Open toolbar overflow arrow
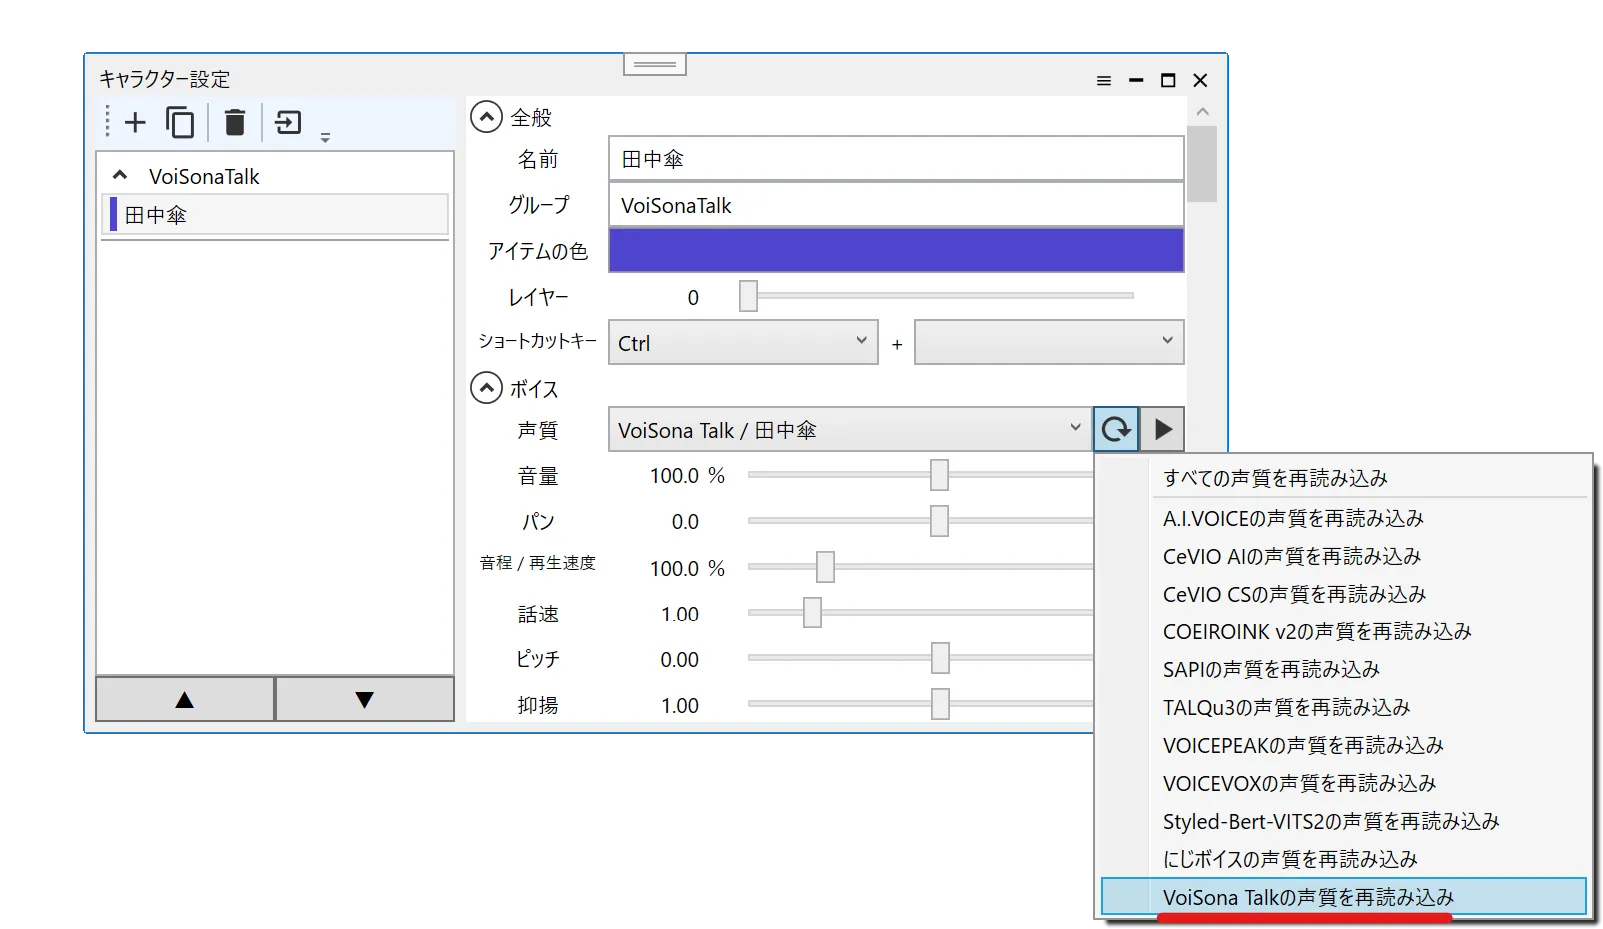Screen dimensions: 1603x929 point(325,138)
